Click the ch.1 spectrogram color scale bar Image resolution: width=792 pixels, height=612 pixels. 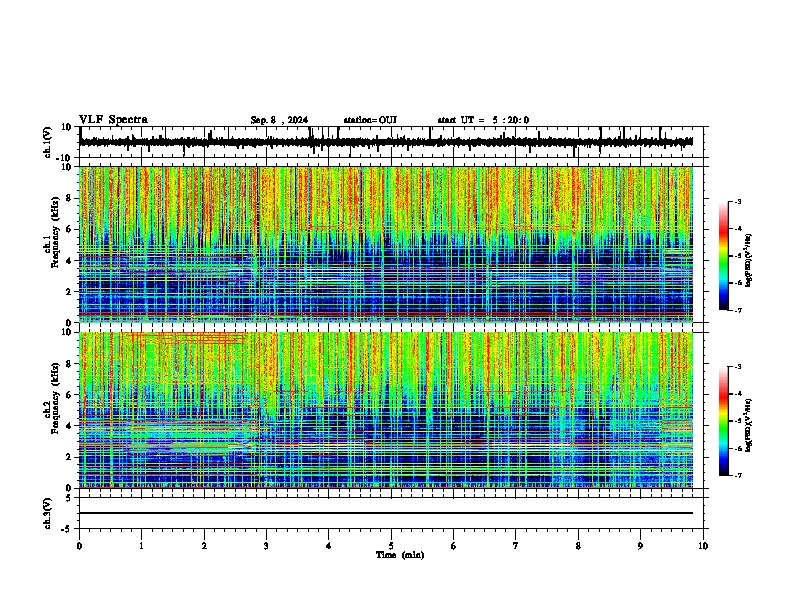(x=724, y=256)
